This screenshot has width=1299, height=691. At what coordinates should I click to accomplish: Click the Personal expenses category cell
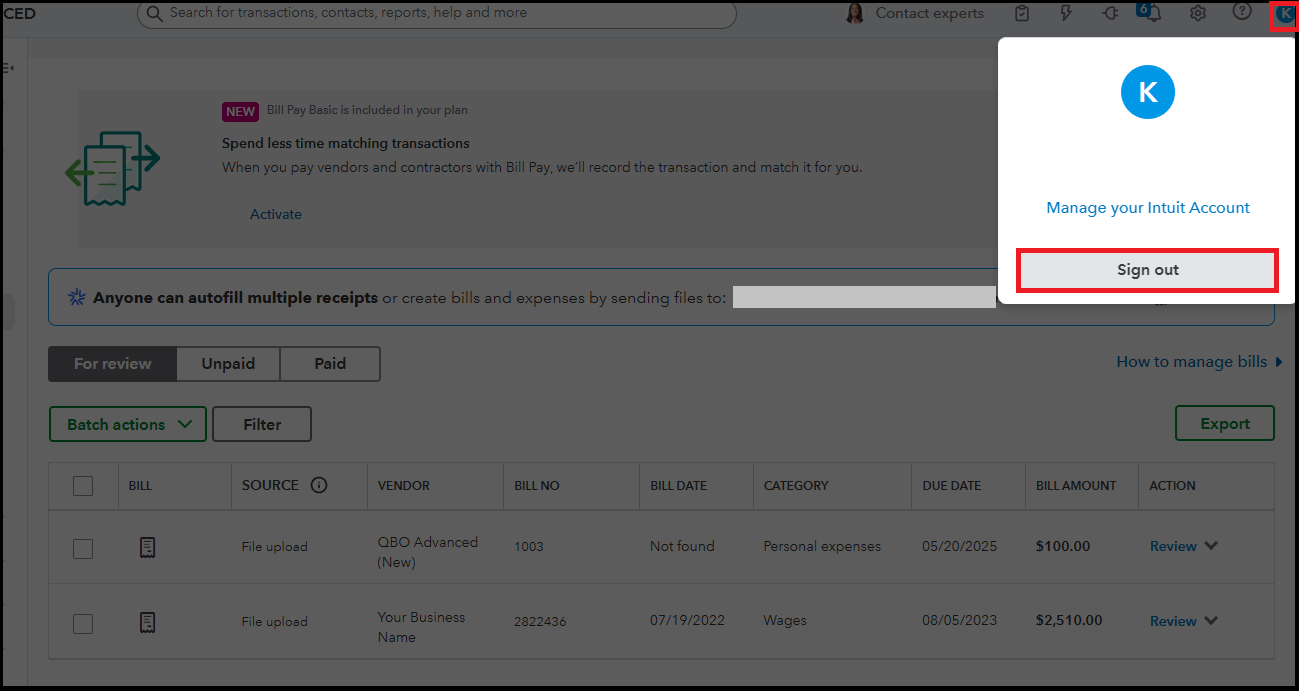822,547
